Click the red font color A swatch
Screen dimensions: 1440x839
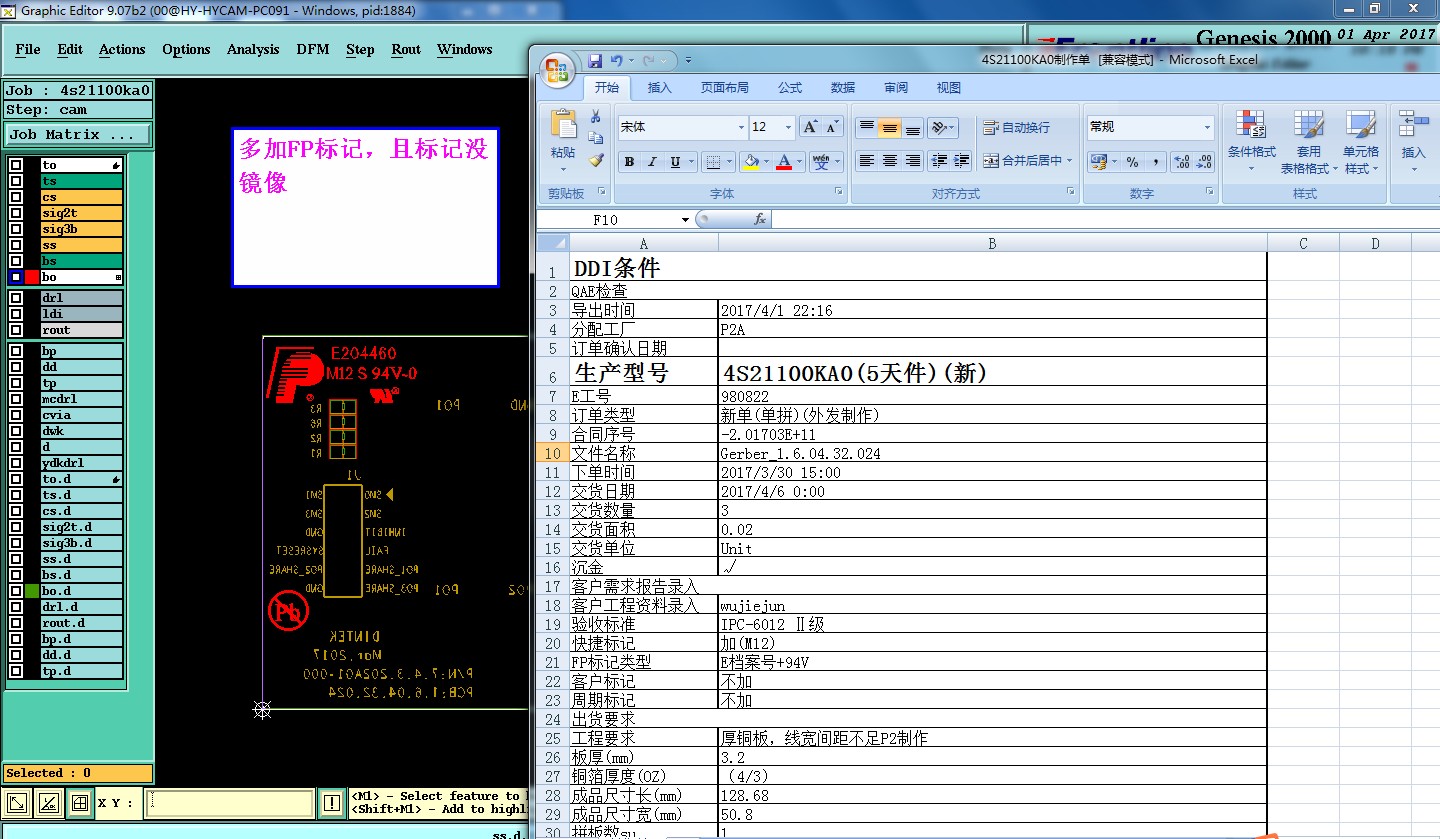(785, 162)
